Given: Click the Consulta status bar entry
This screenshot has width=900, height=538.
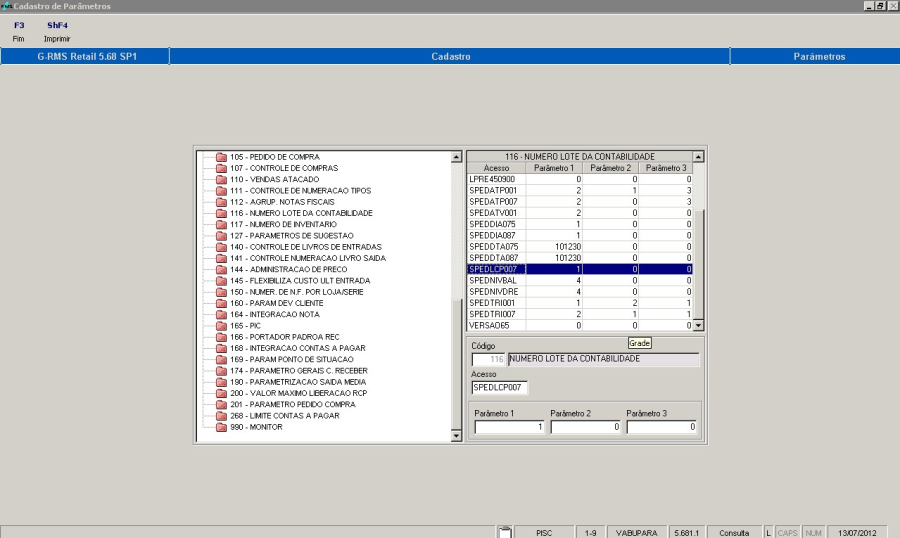Looking at the screenshot, I should tap(734, 533).
